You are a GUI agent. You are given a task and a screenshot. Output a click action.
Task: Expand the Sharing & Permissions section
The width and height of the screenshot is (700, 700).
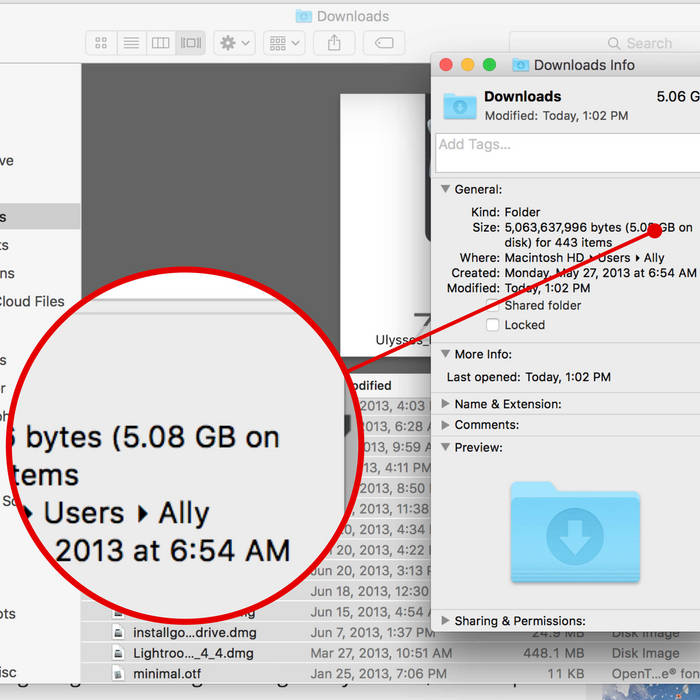[x=445, y=621]
